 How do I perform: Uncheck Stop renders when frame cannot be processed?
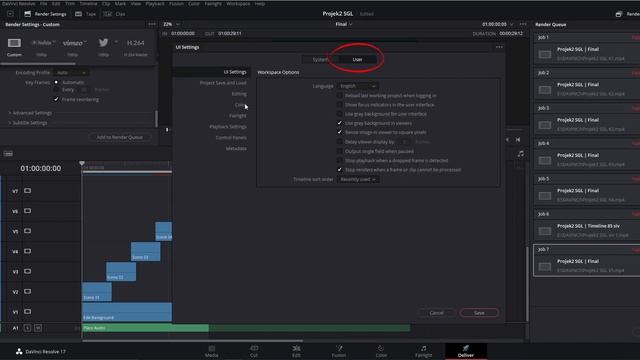coord(339,169)
